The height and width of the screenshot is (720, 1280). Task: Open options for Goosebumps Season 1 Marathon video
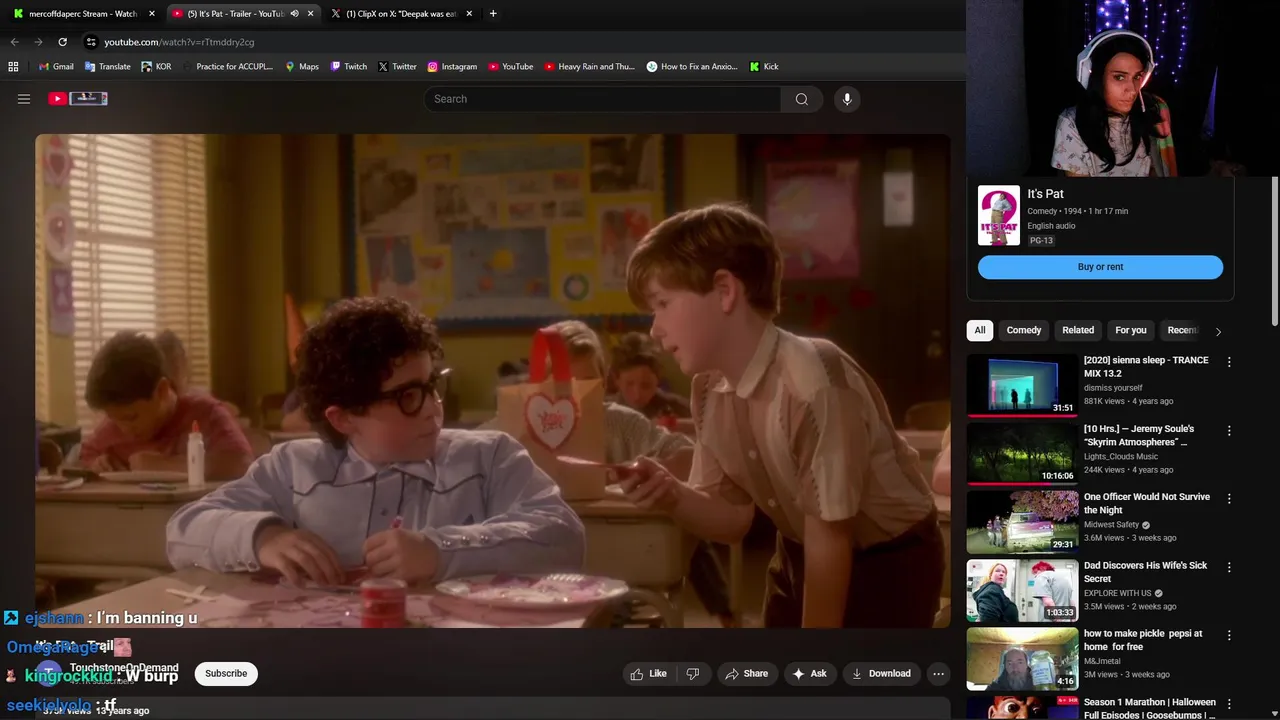pyautogui.click(x=1229, y=704)
